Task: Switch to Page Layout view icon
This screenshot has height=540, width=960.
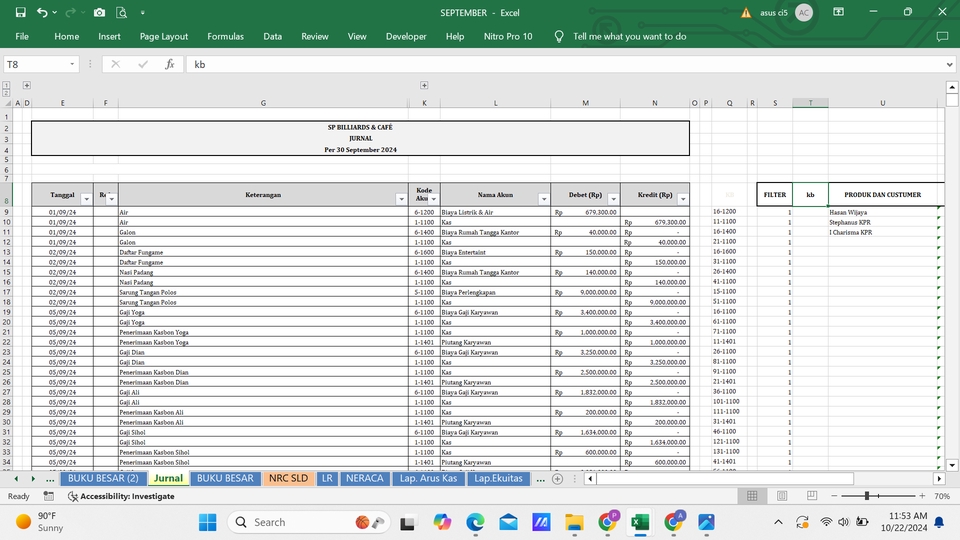Action: click(782, 496)
